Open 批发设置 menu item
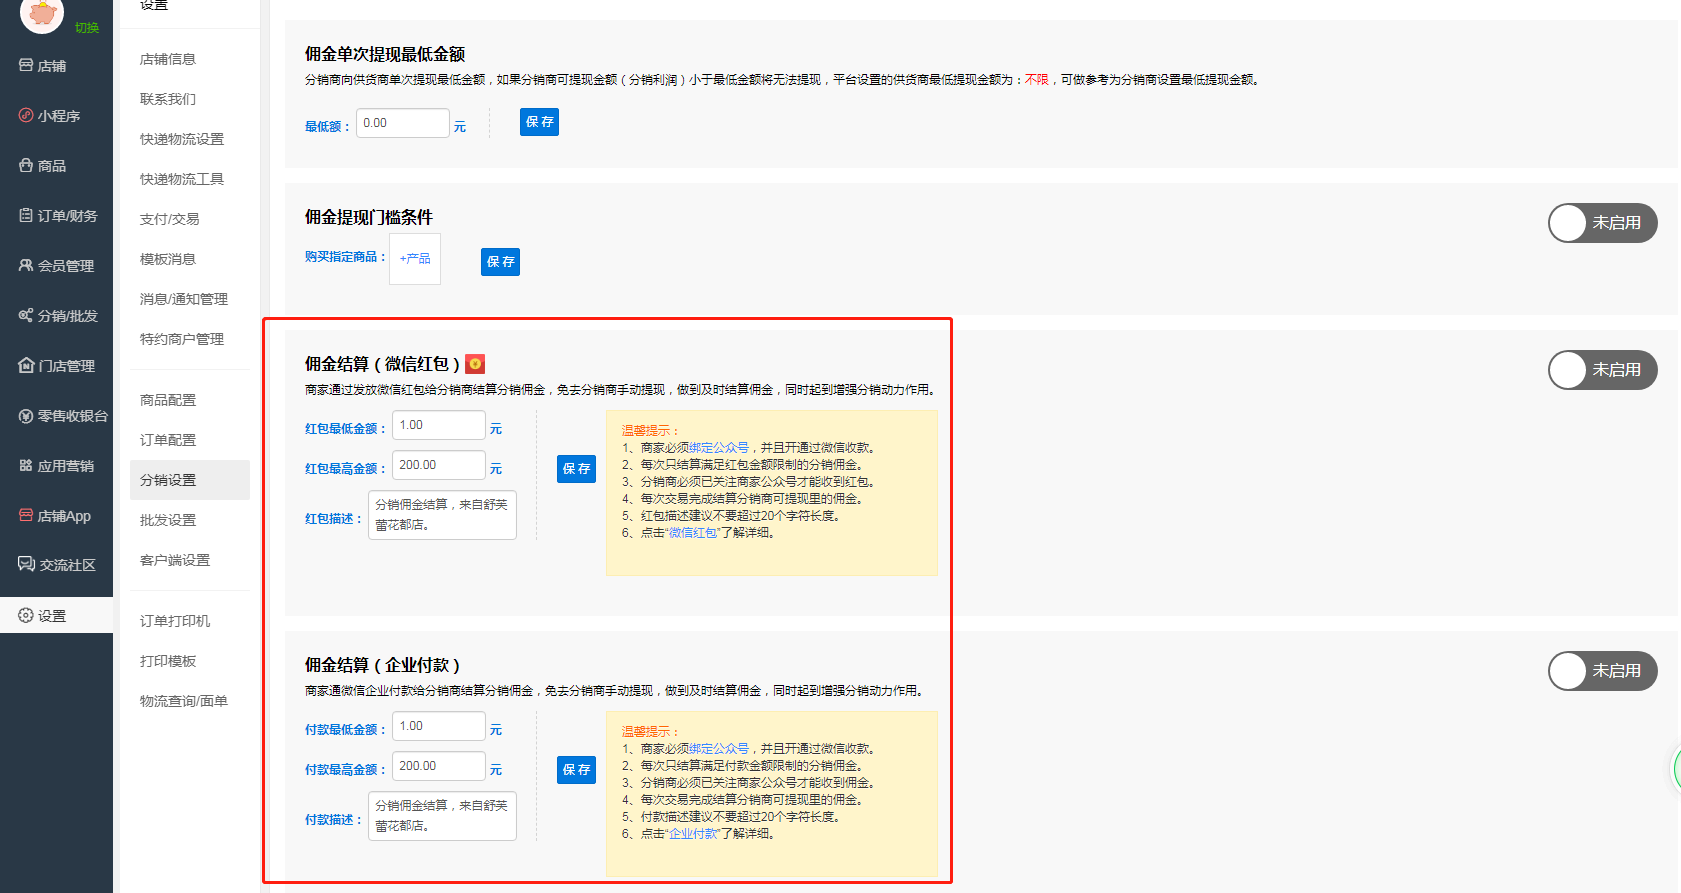1681x893 pixels. pos(168,520)
